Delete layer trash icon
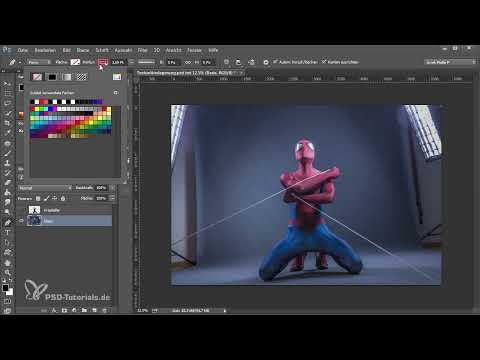 tap(104, 310)
